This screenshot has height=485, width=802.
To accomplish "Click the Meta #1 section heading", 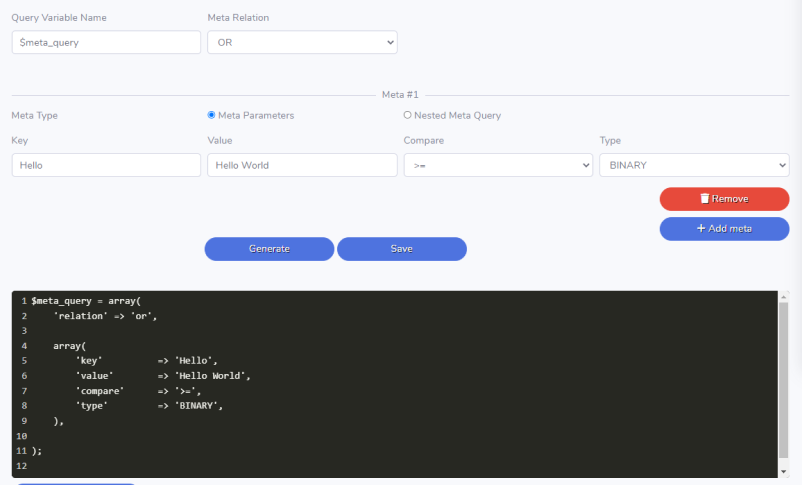I will [400, 95].
